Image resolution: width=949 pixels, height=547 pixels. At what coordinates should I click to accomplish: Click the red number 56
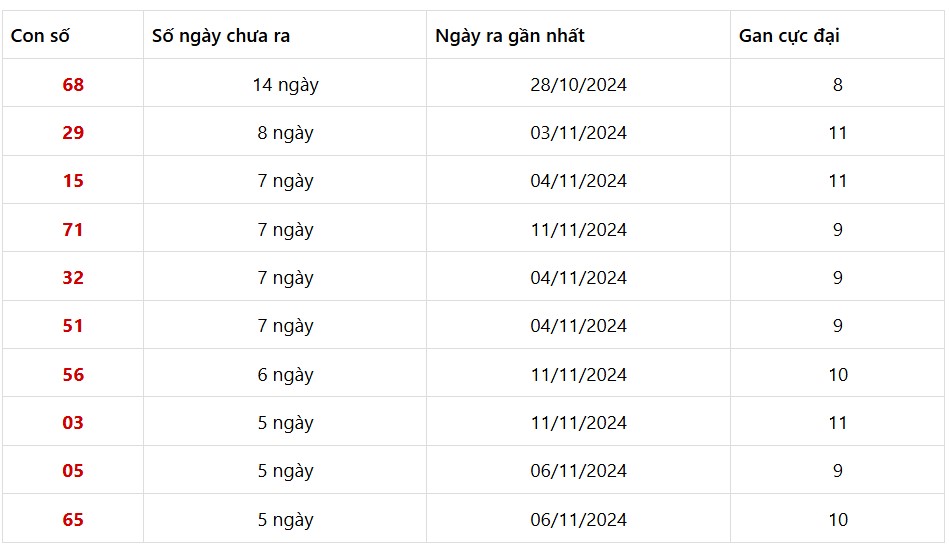coord(73,375)
